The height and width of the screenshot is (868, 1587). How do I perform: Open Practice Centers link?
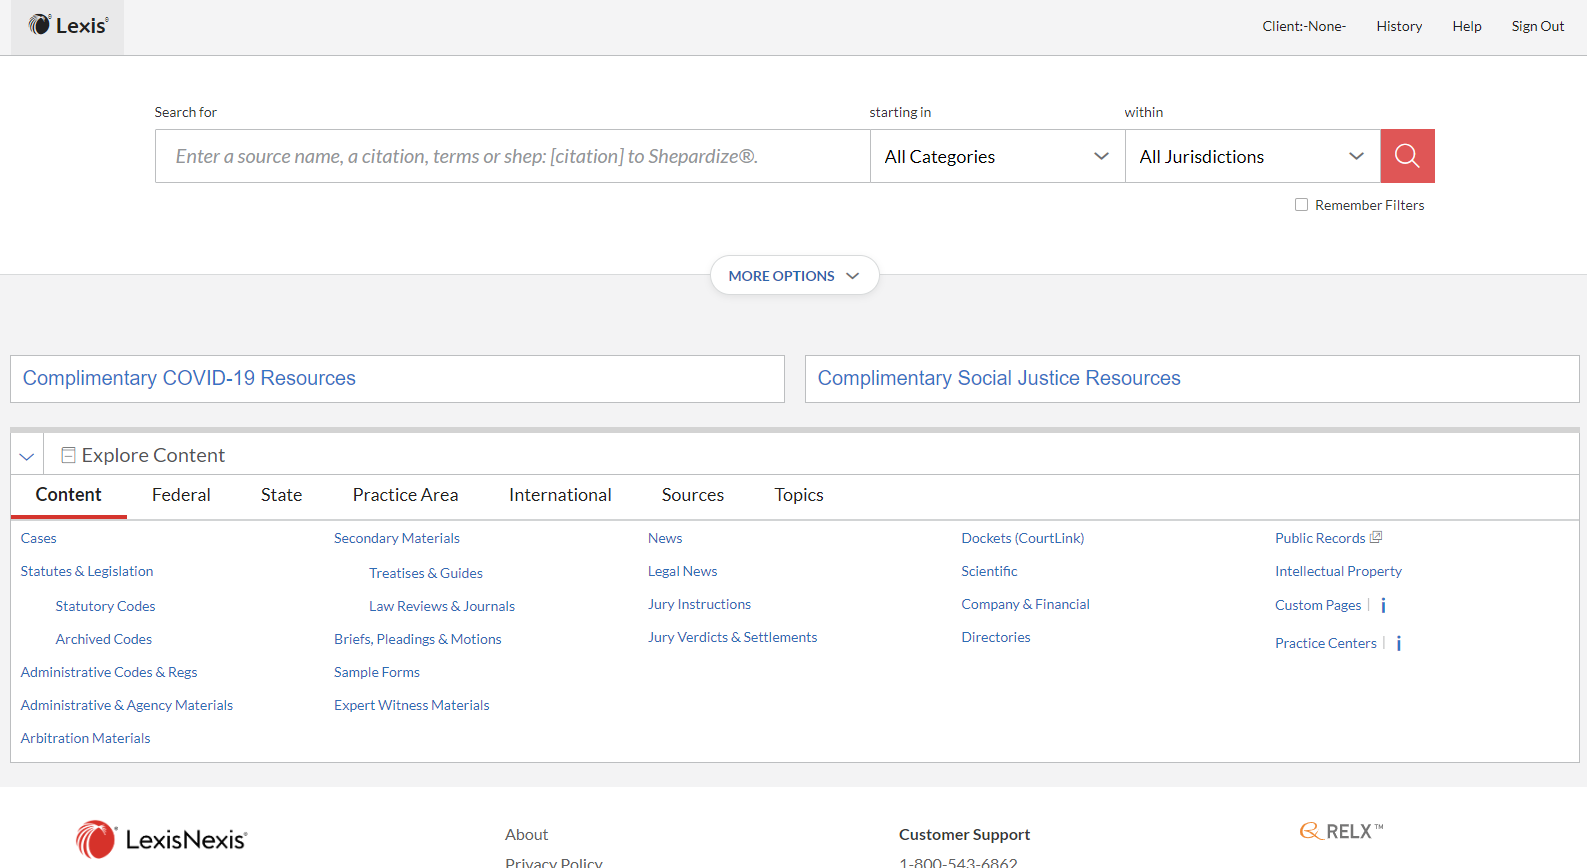coord(1326,643)
